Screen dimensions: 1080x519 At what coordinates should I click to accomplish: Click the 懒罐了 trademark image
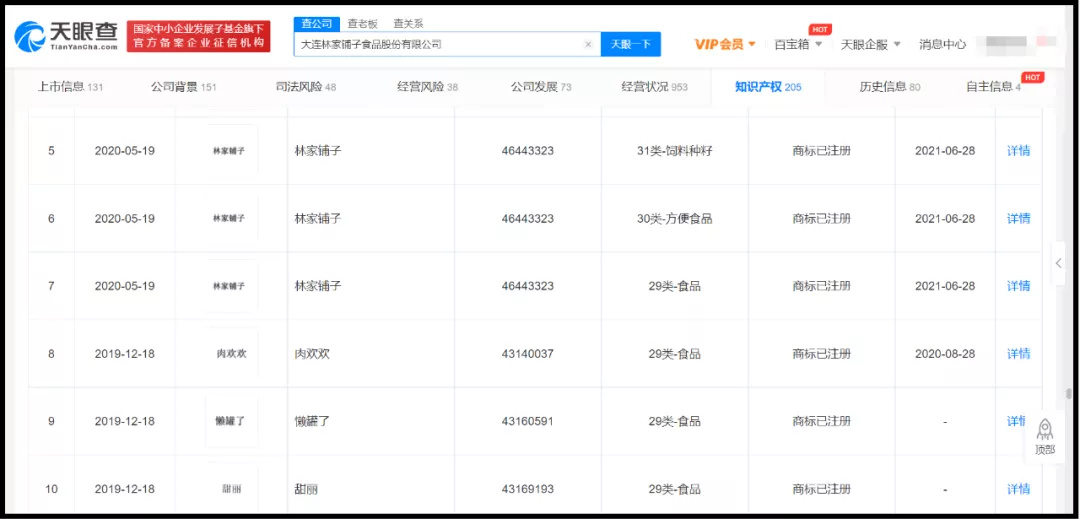coord(231,421)
